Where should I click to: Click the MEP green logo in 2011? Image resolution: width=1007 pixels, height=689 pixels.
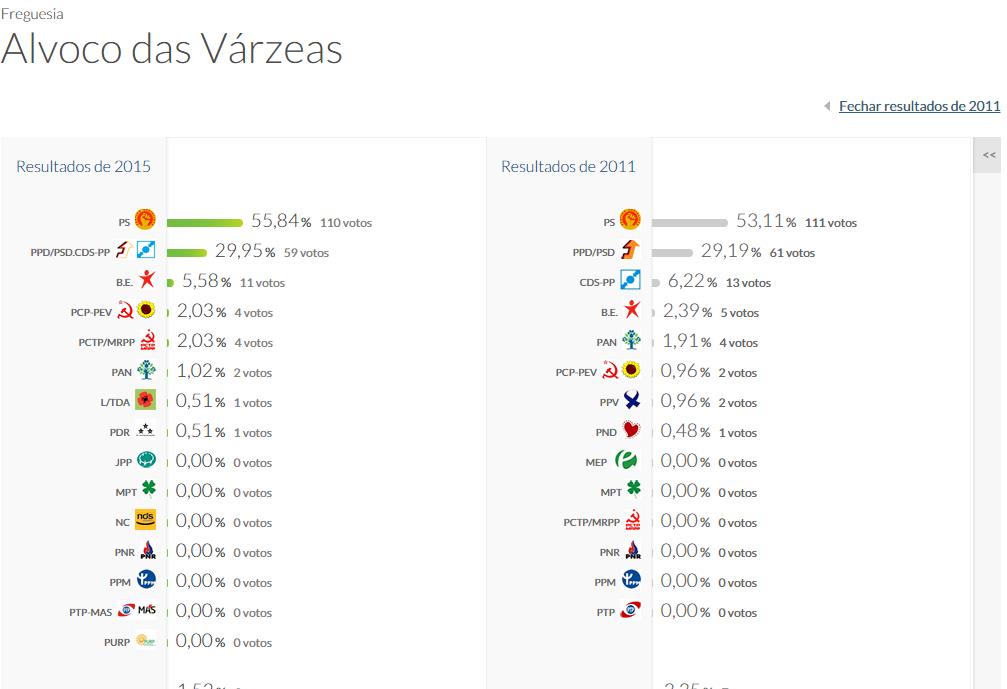(x=628, y=461)
